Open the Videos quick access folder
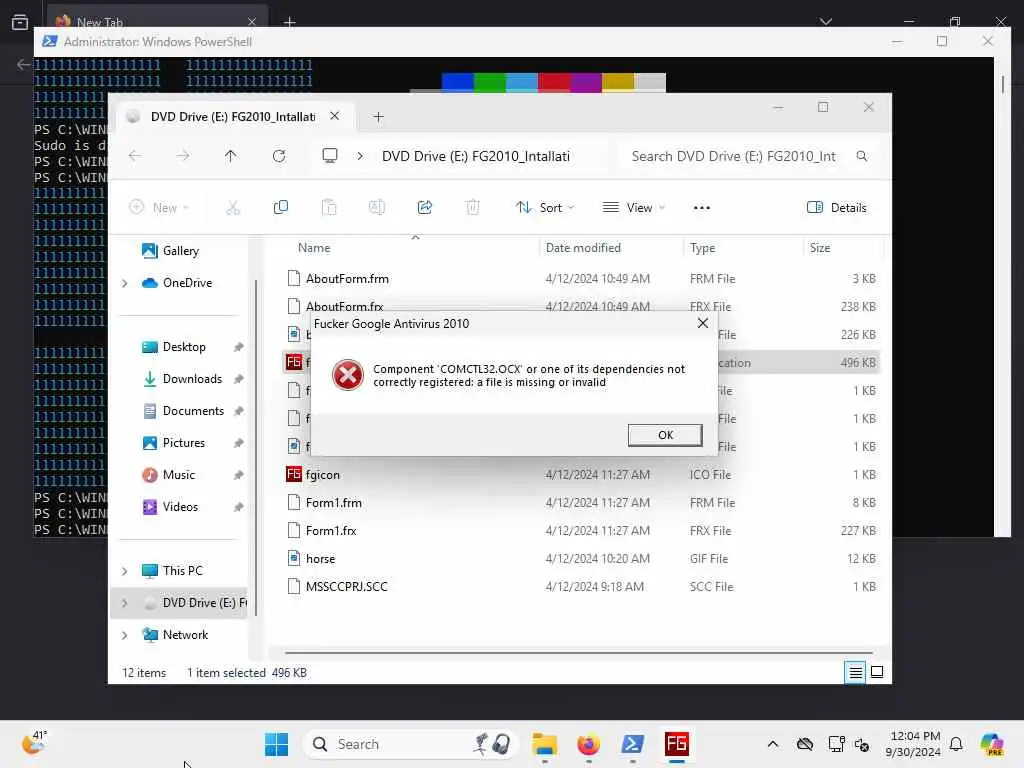This screenshot has width=1024, height=768. coord(180,507)
